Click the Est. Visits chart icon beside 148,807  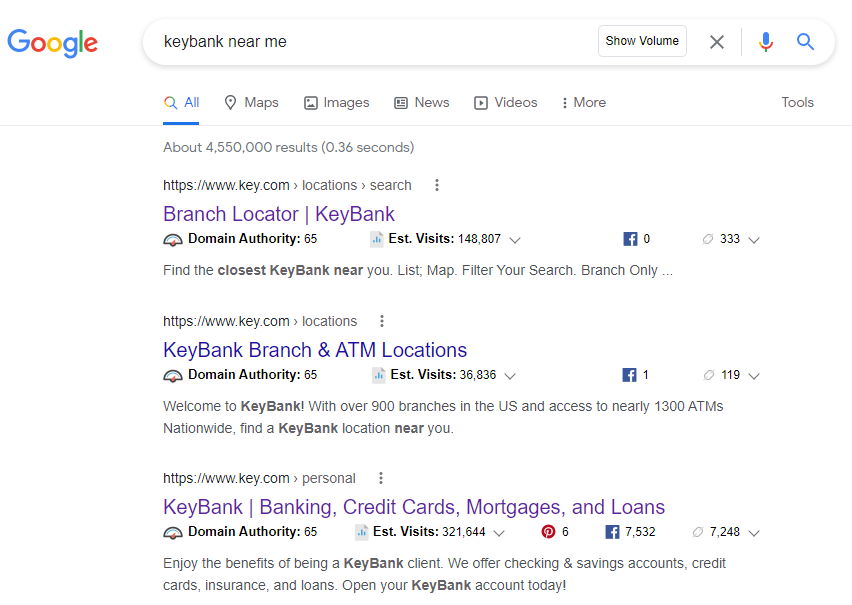[x=377, y=239]
